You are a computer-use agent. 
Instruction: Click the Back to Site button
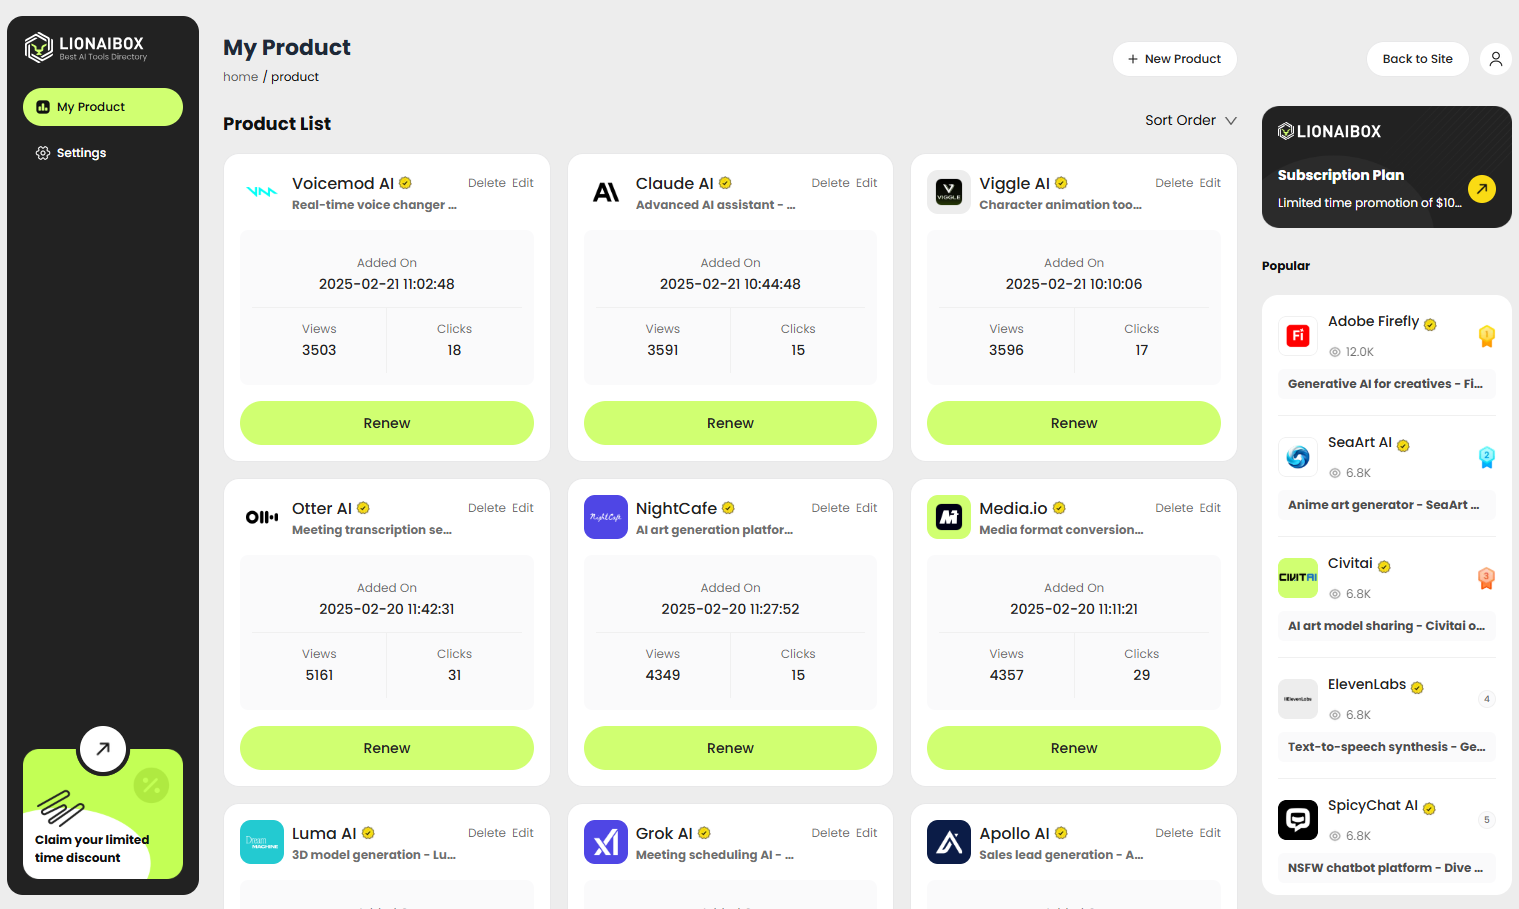(x=1417, y=59)
